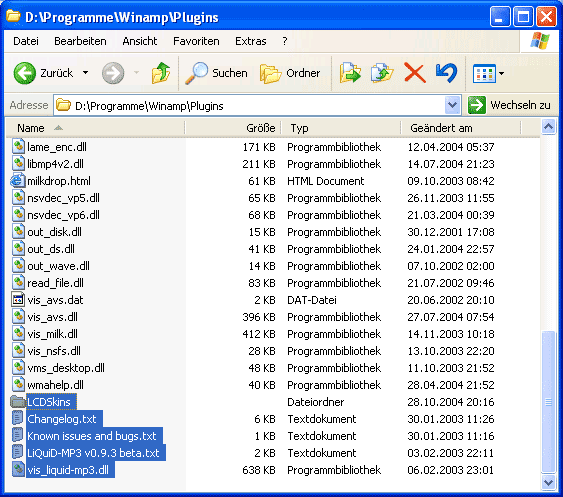Image resolution: width=563 pixels, height=497 pixels.
Task: Click the green Zurück back arrow
Action: [x=24, y=73]
